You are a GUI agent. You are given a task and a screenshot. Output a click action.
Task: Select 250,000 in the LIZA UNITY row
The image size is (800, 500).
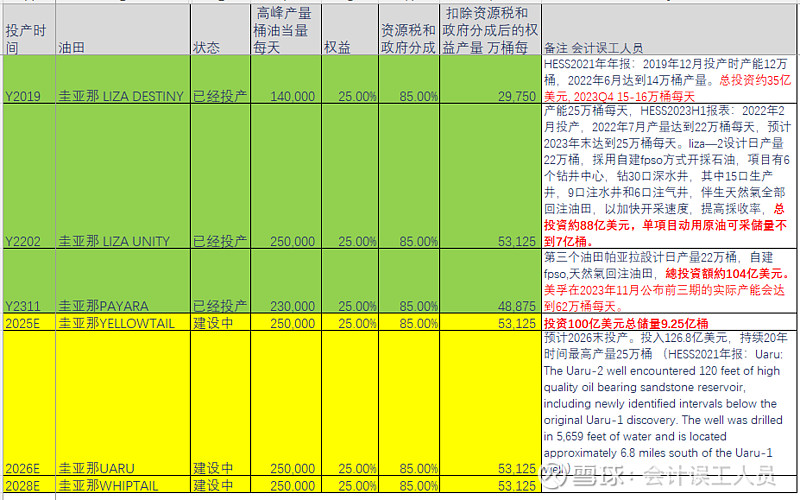pos(286,177)
